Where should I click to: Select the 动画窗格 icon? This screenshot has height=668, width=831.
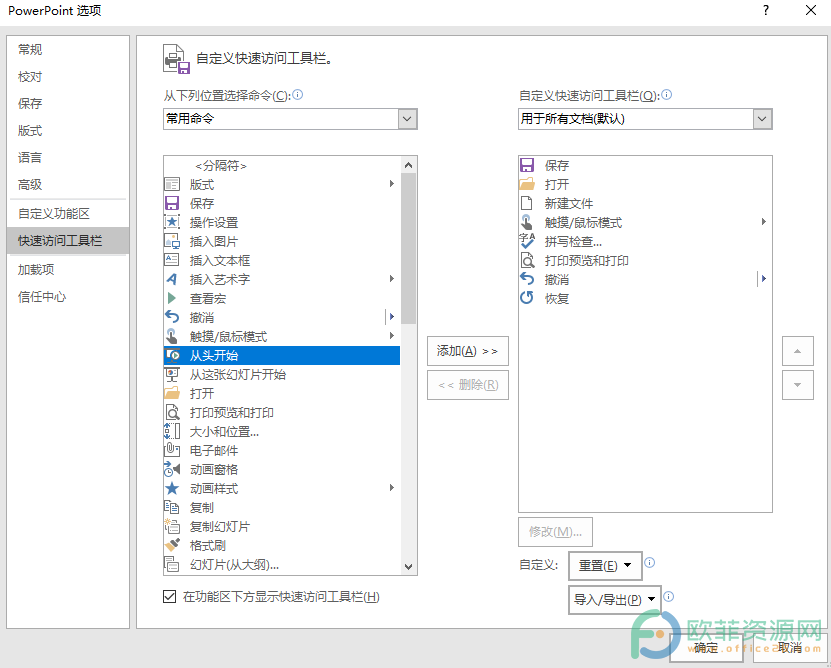click(172, 469)
